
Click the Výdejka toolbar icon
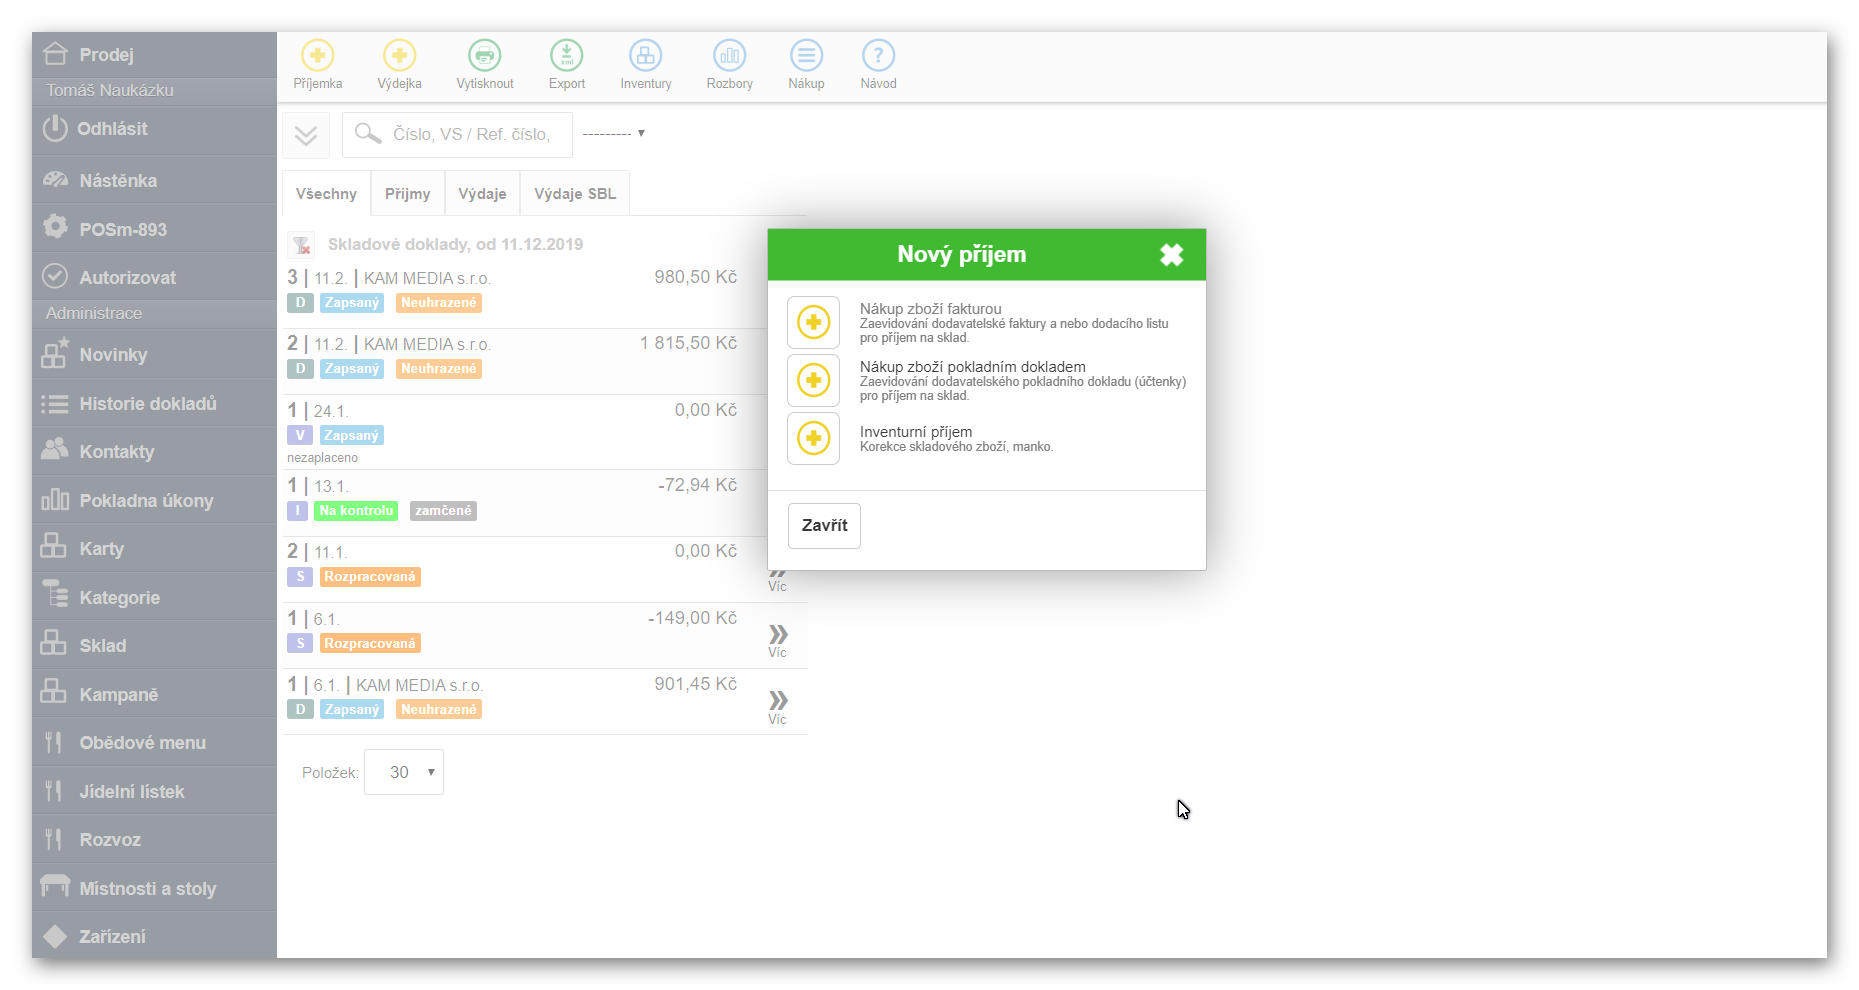(399, 56)
